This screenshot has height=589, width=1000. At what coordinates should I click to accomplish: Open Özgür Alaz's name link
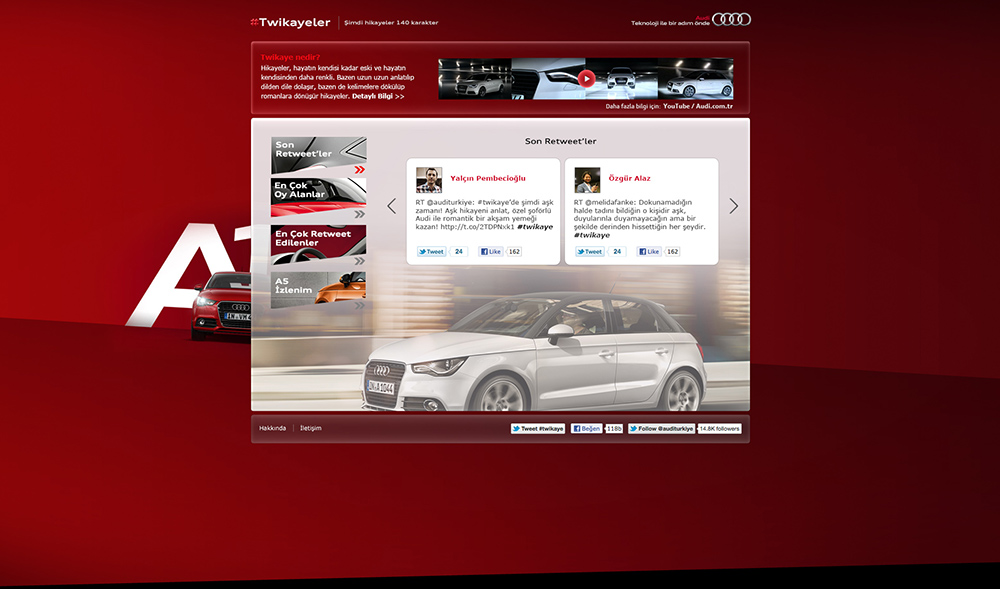click(x=629, y=178)
